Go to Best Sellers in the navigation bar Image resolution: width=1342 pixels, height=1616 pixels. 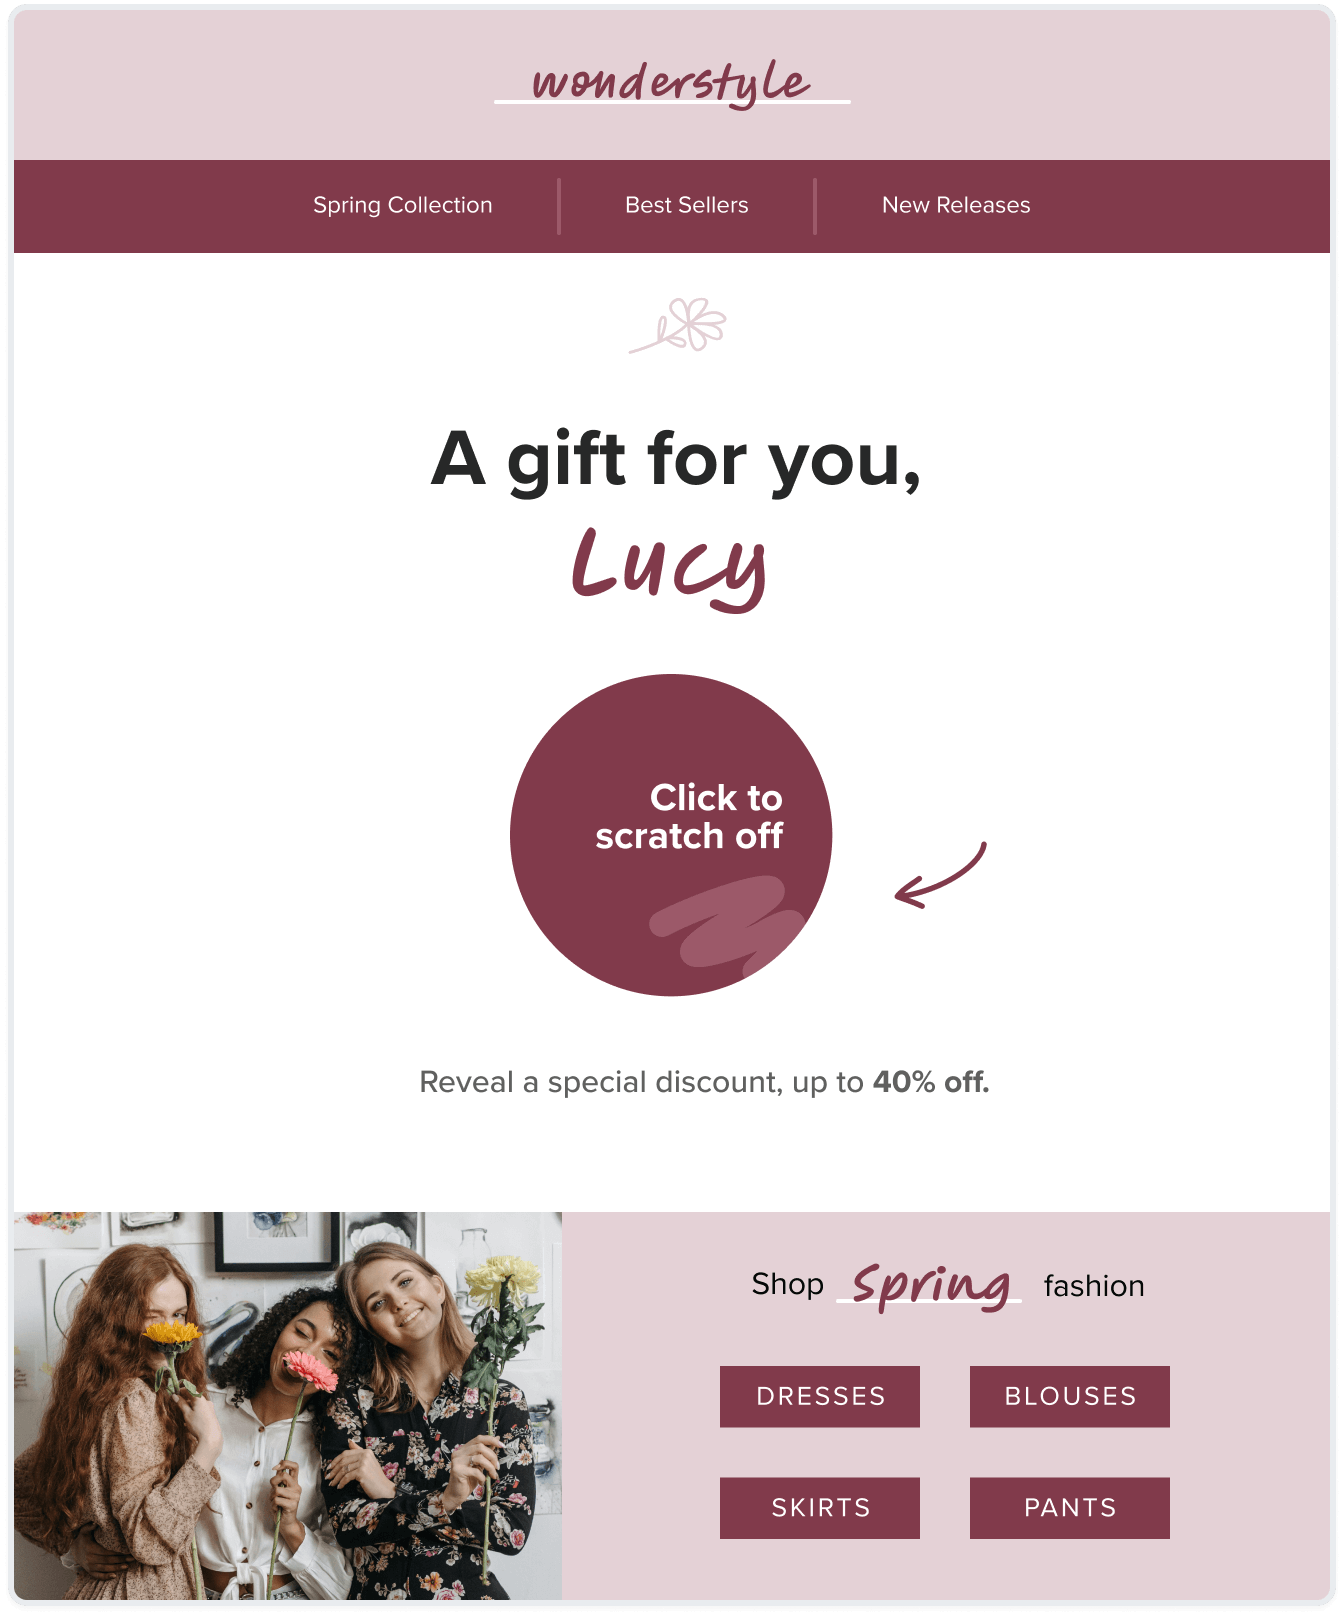(x=687, y=205)
